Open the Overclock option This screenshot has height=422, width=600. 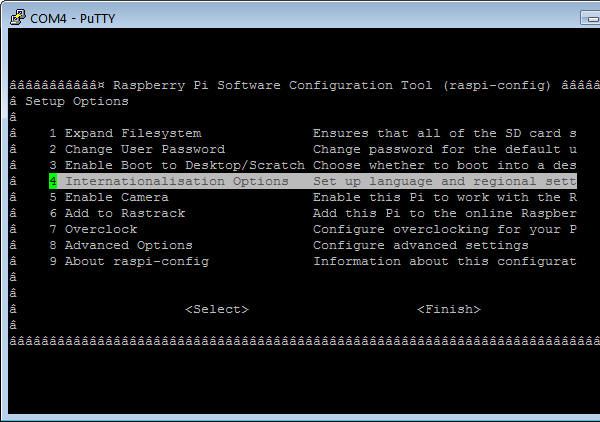tap(101, 229)
